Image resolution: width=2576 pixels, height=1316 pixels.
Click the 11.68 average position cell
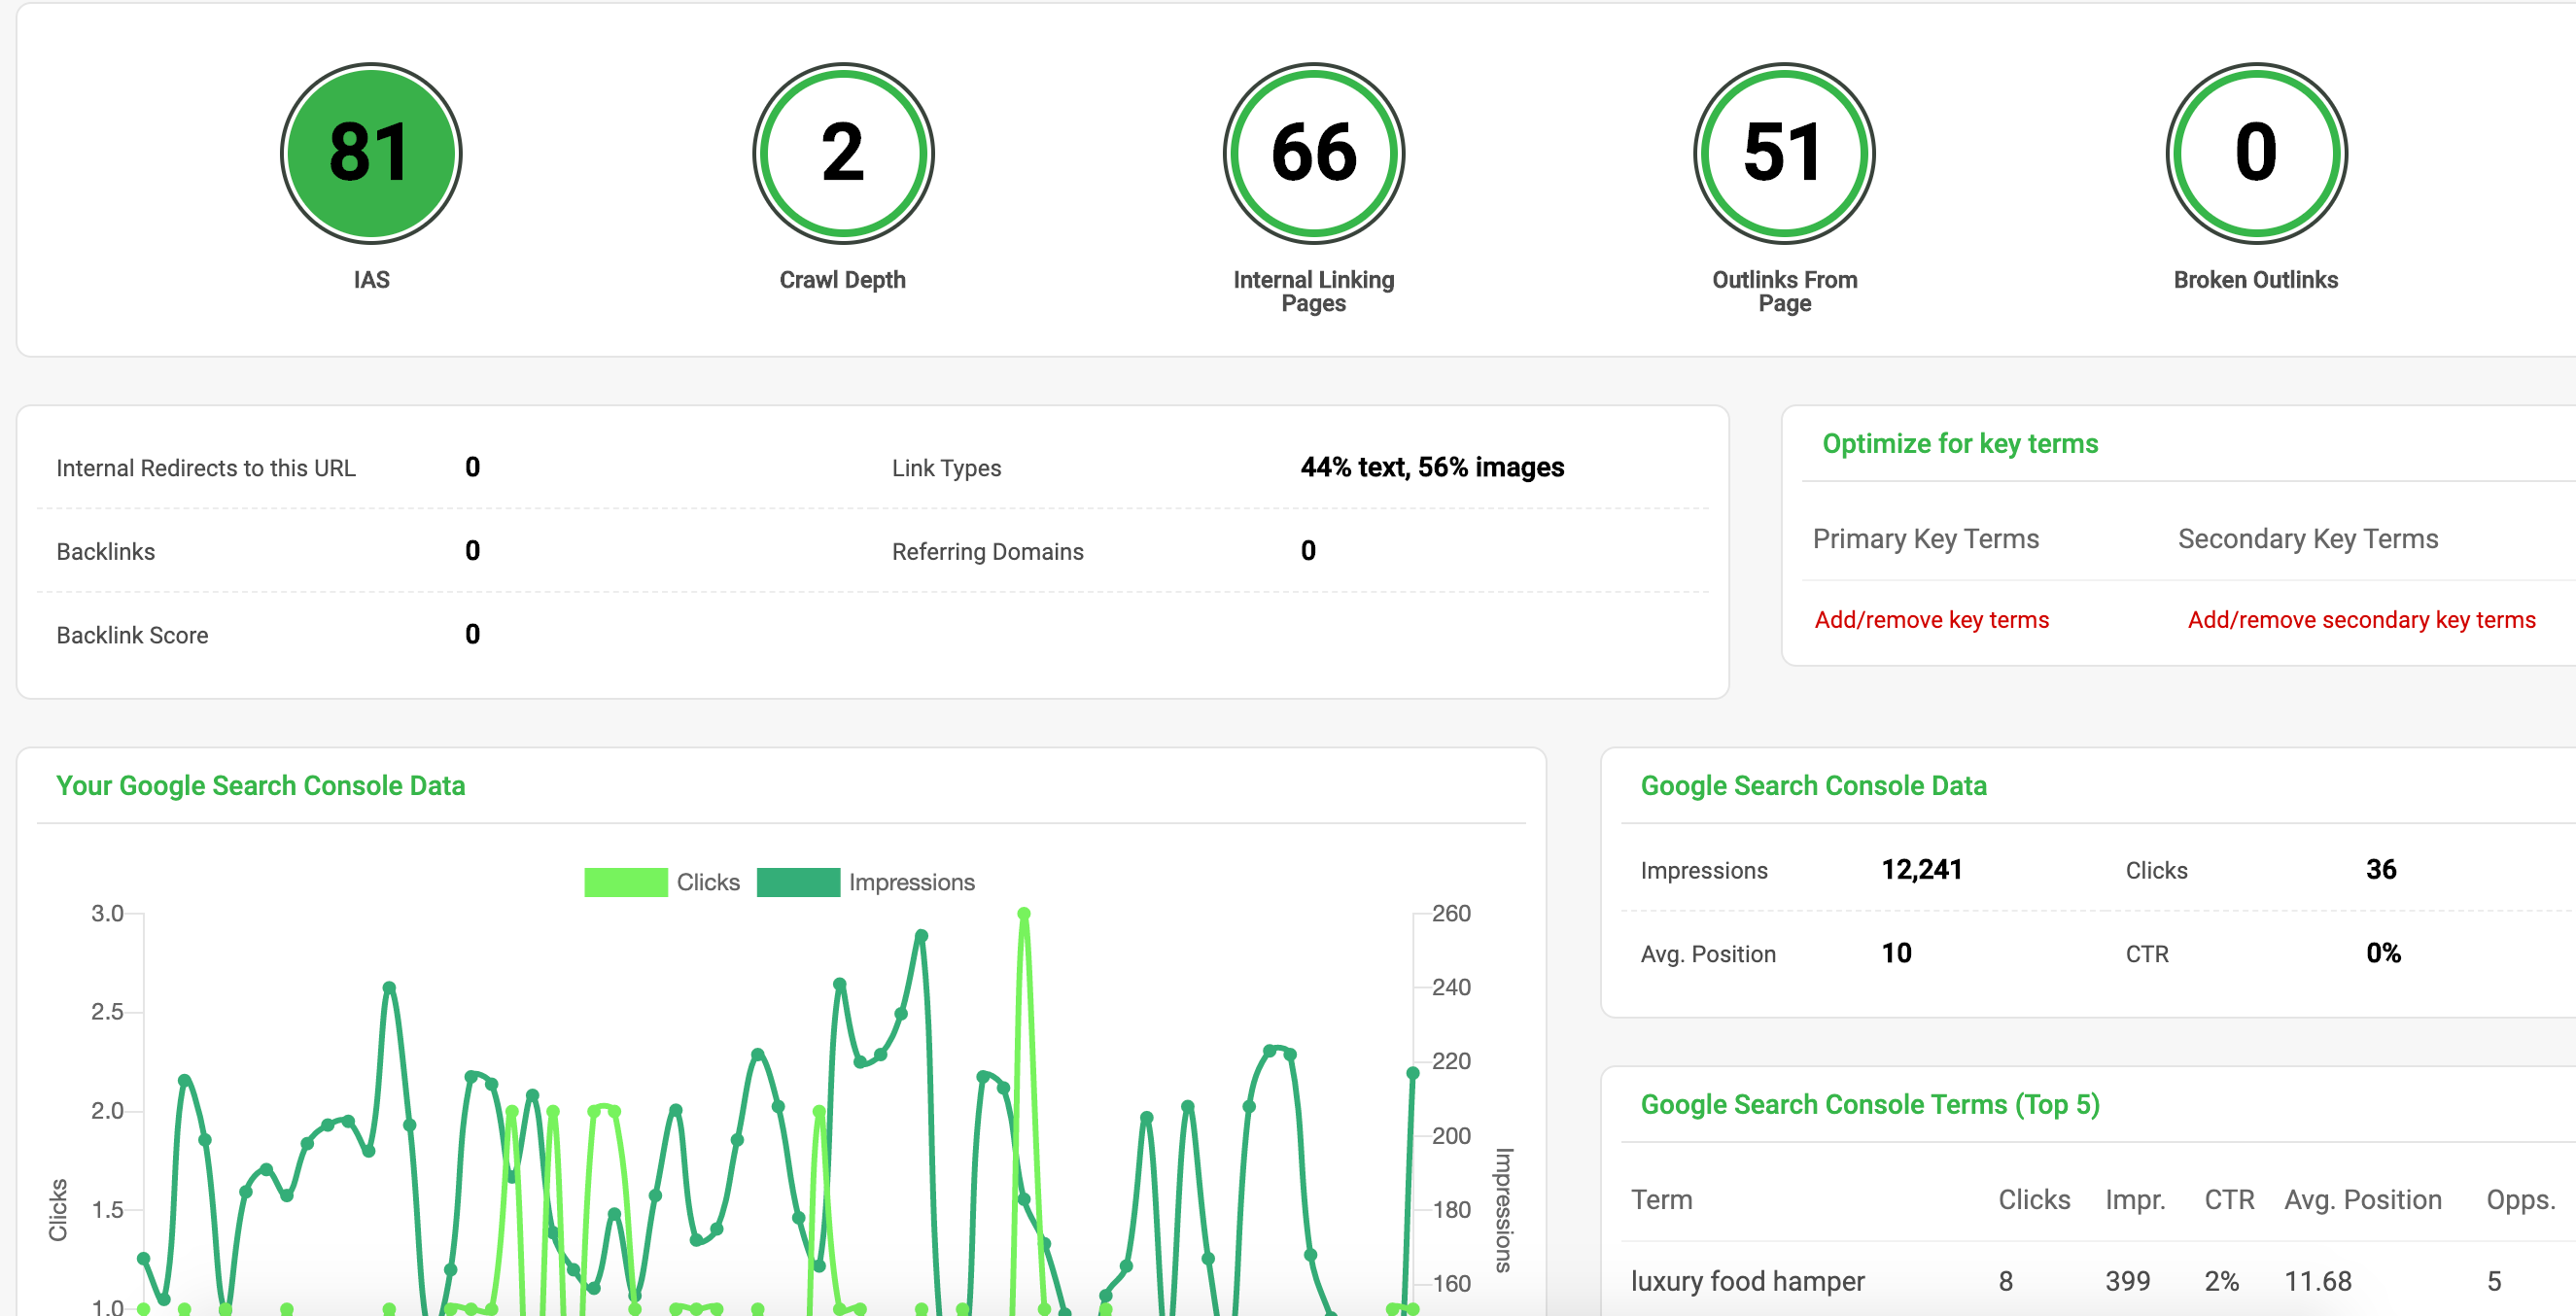pyautogui.click(x=2317, y=1281)
